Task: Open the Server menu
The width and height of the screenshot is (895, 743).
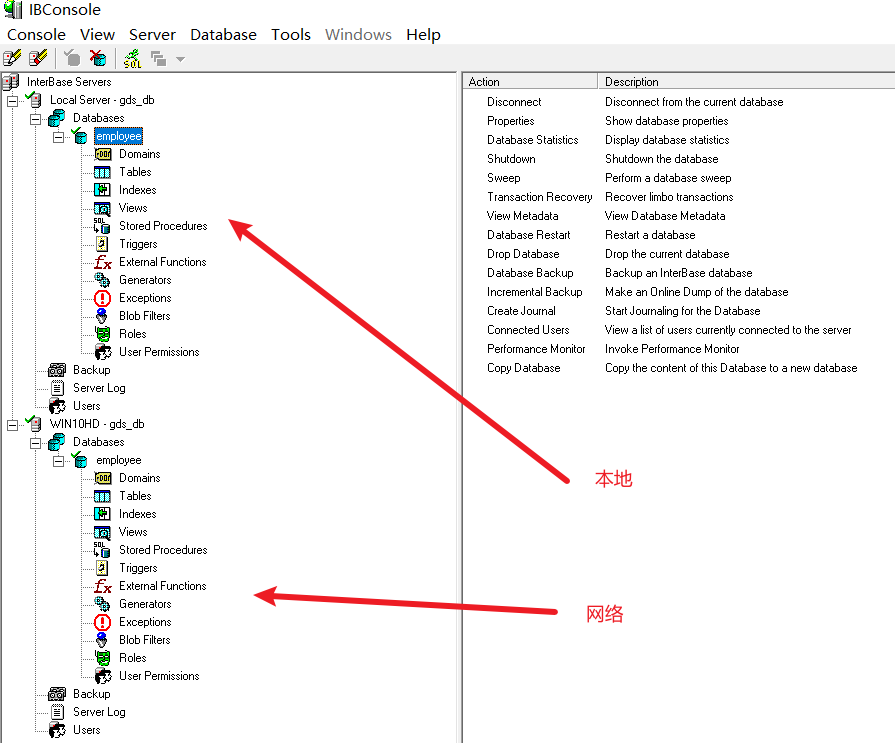Action: pos(152,35)
